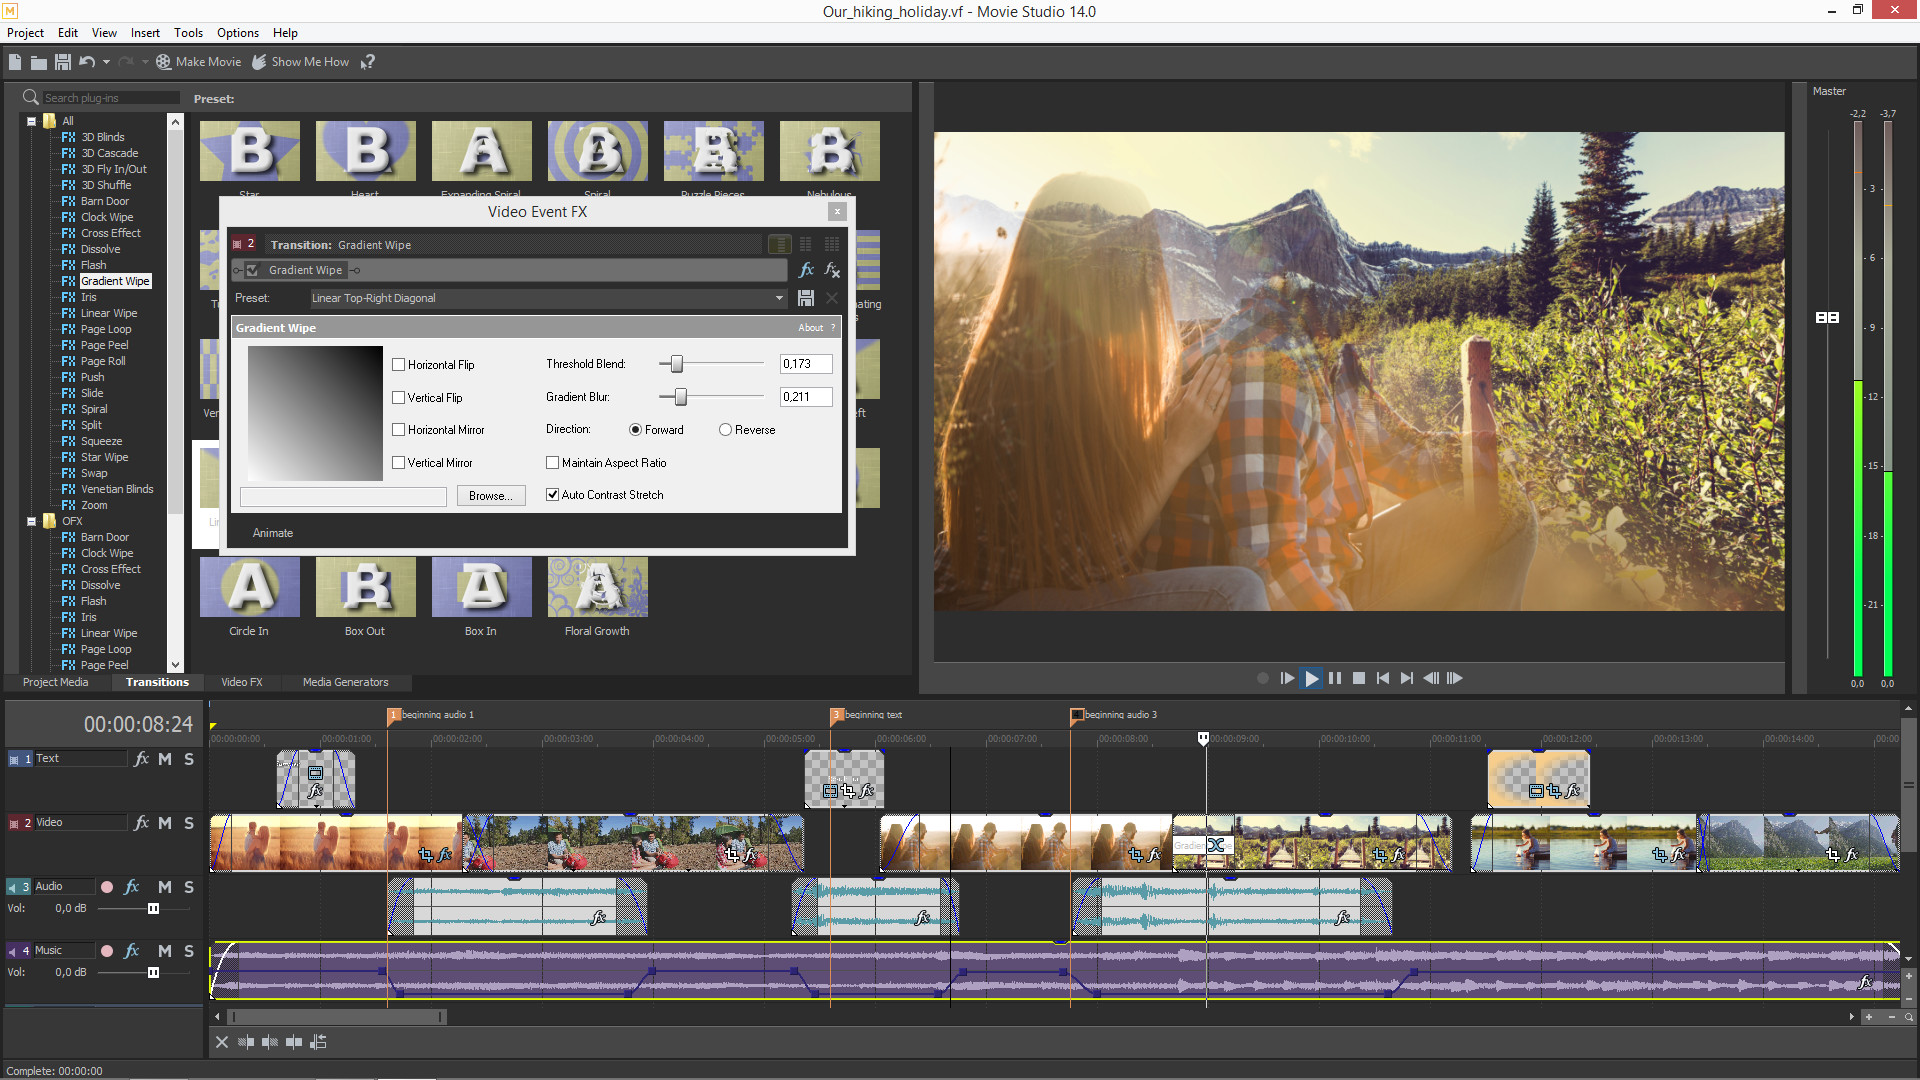The image size is (1920, 1080).
Task: Select the Floral Growth transition thumbnail
Action: pyautogui.click(x=597, y=588)
